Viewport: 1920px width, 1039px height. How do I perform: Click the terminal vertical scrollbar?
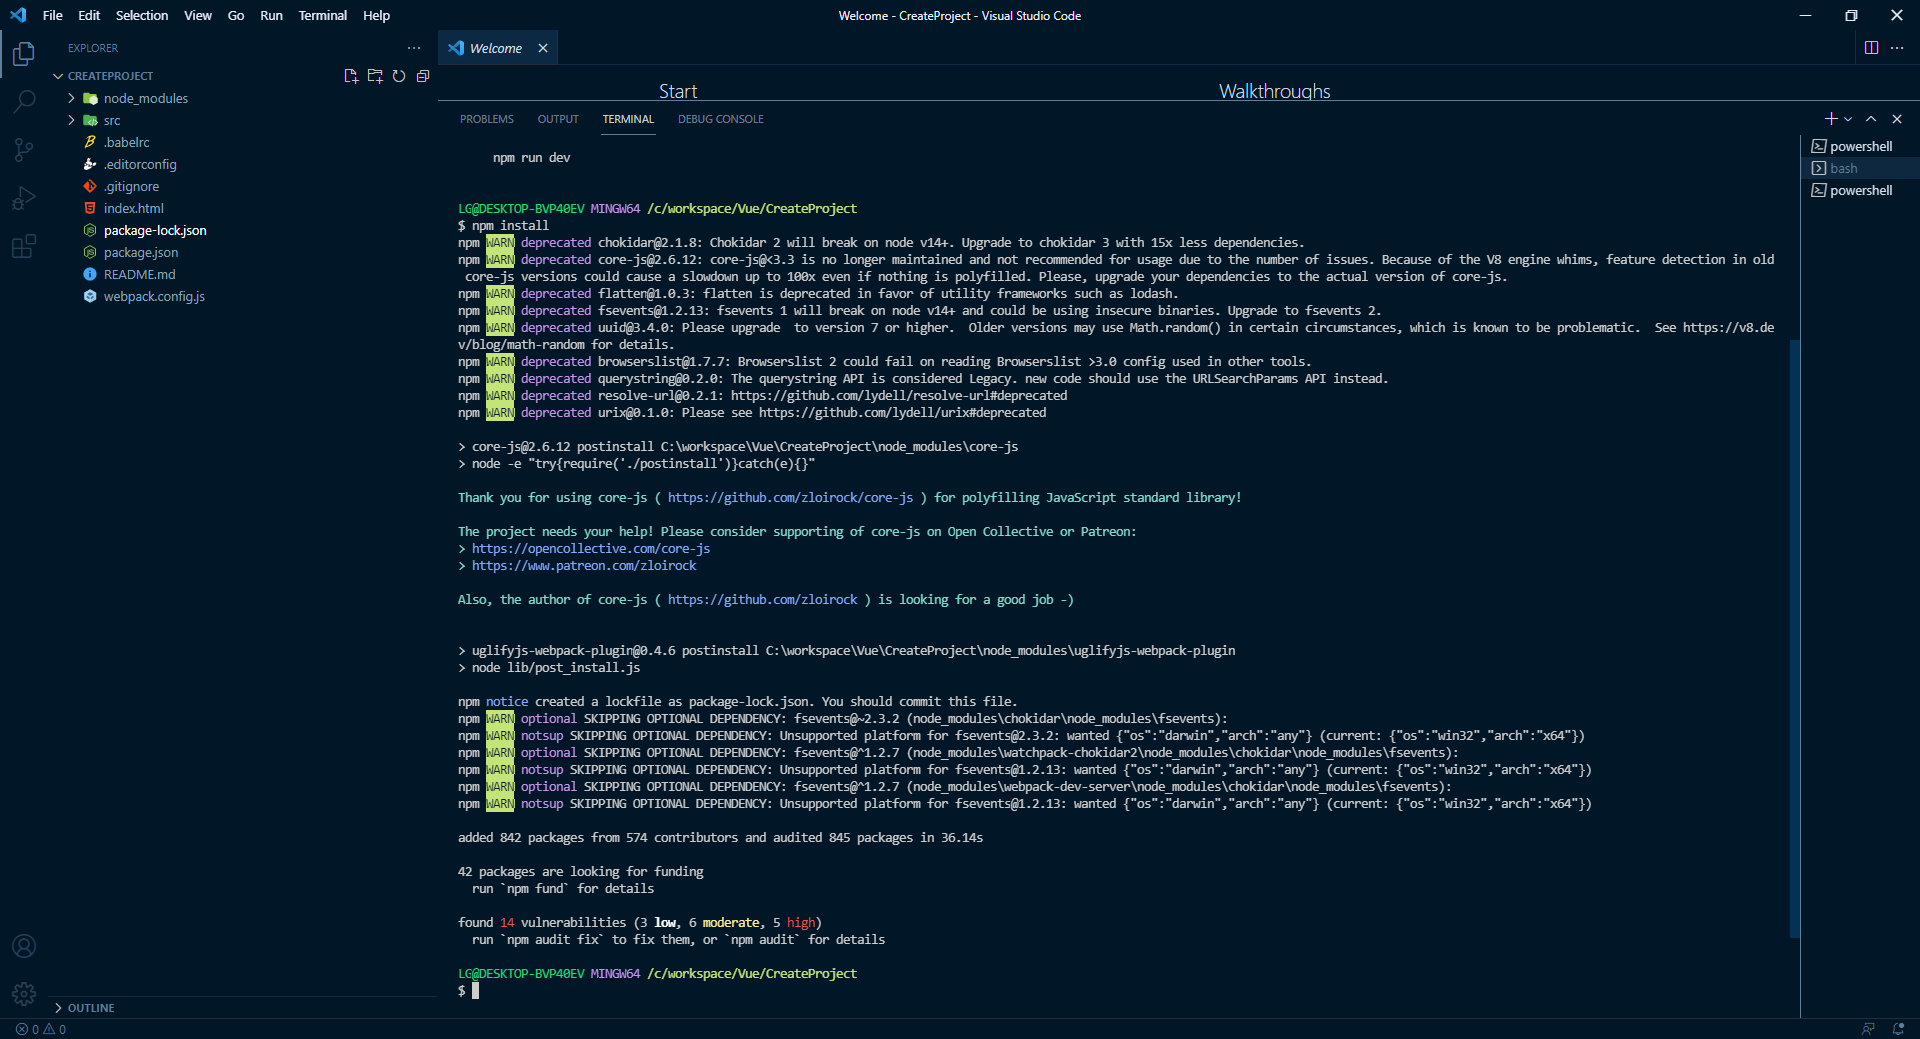tap(1794, 640)
